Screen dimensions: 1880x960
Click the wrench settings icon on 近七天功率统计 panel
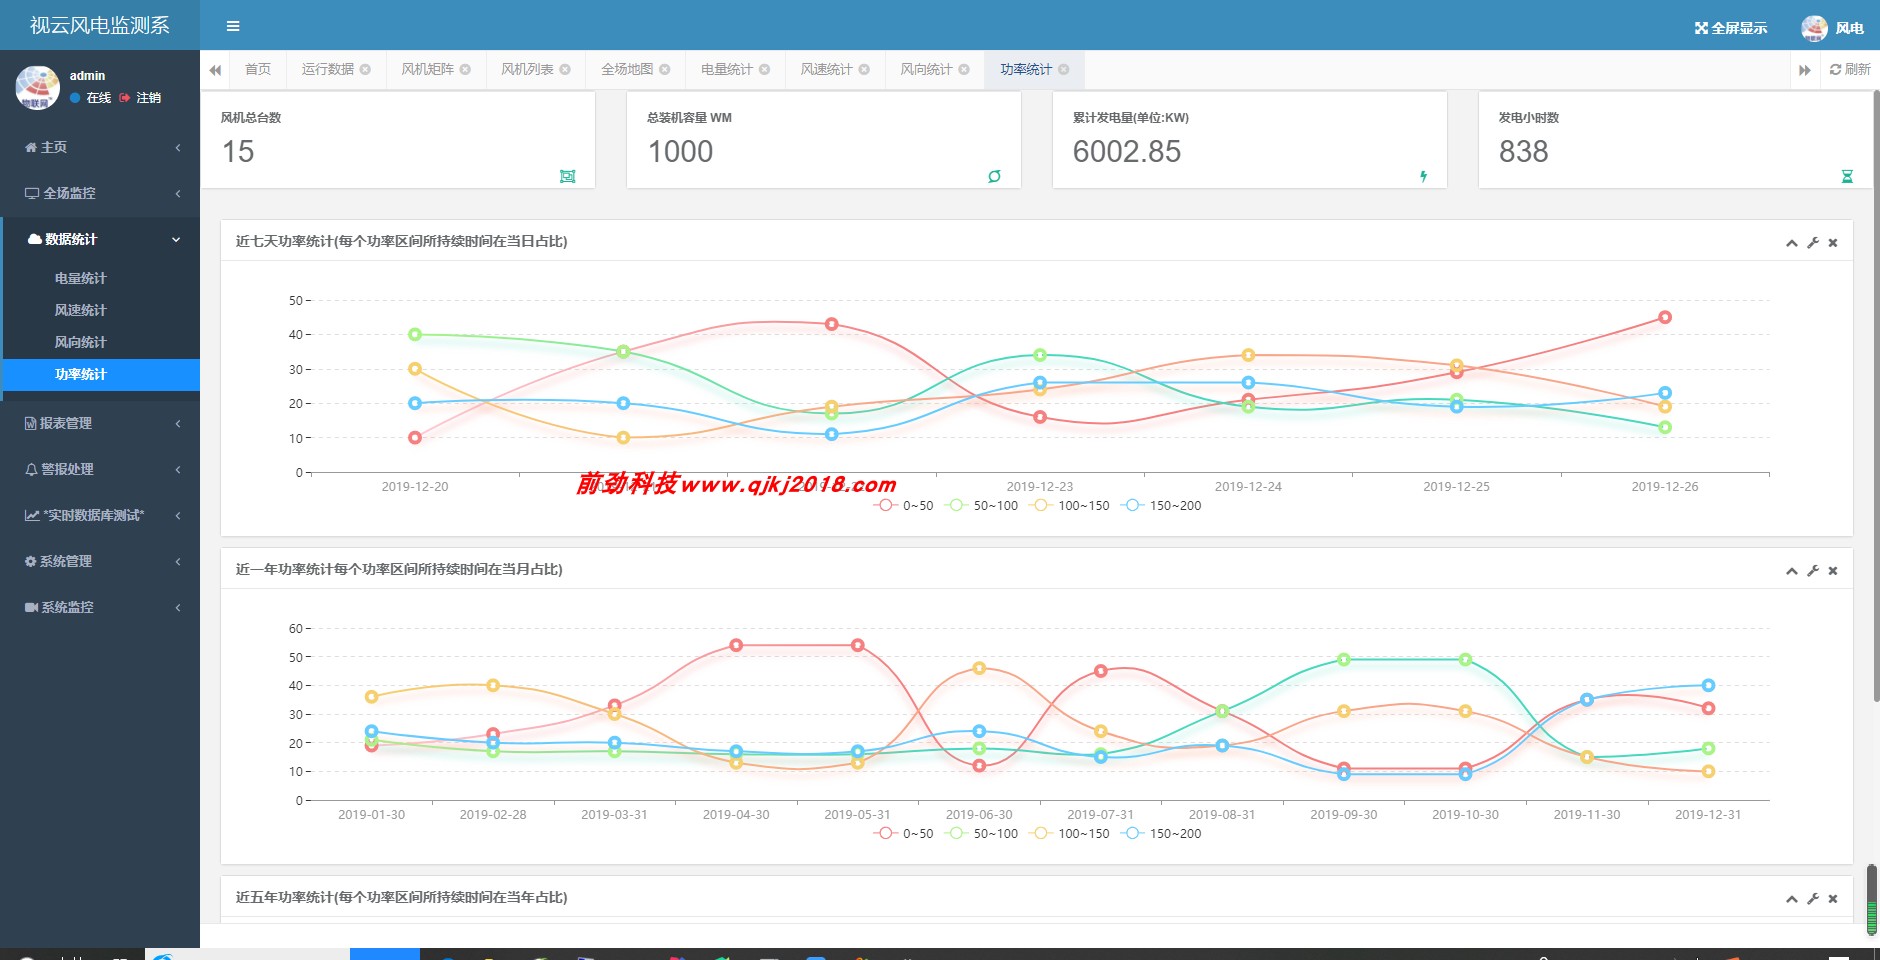click(1813, 242)
